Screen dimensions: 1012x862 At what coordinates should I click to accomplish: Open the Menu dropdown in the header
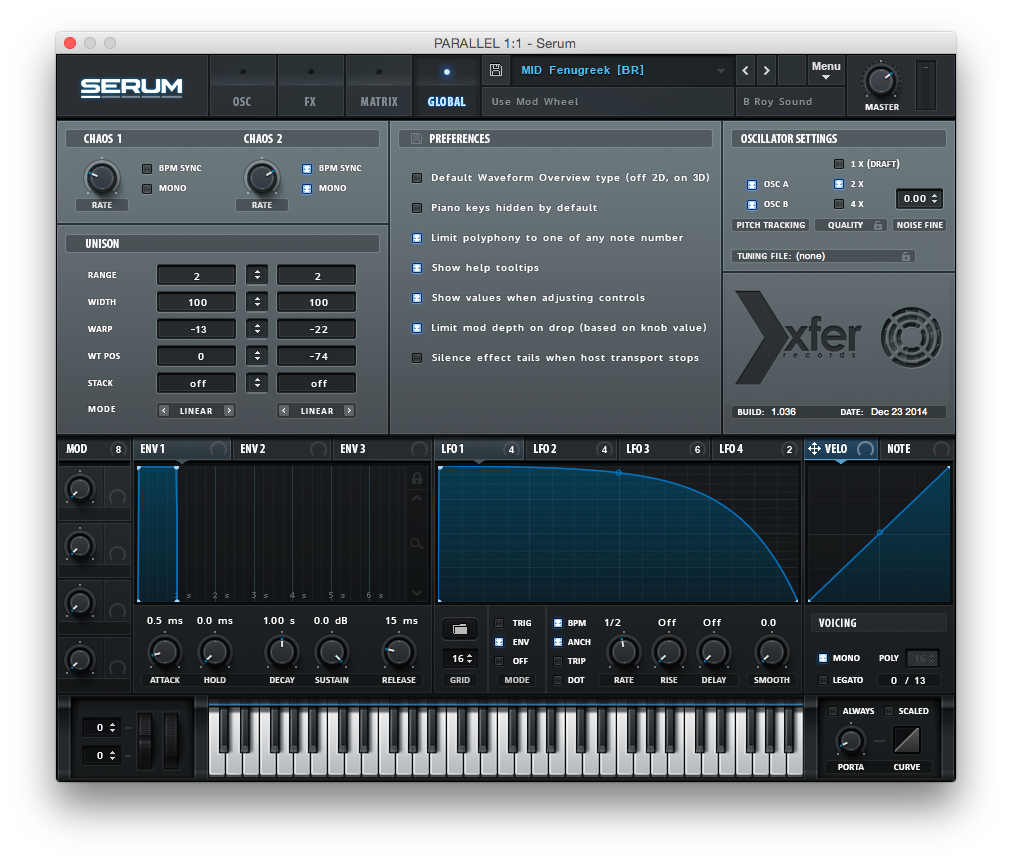point(826,66)
